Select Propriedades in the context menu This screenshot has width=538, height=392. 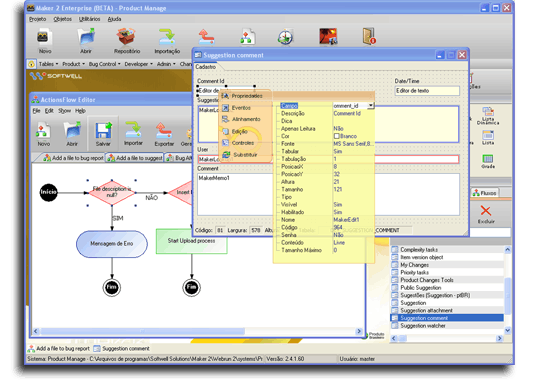click(x=245, y=96)
